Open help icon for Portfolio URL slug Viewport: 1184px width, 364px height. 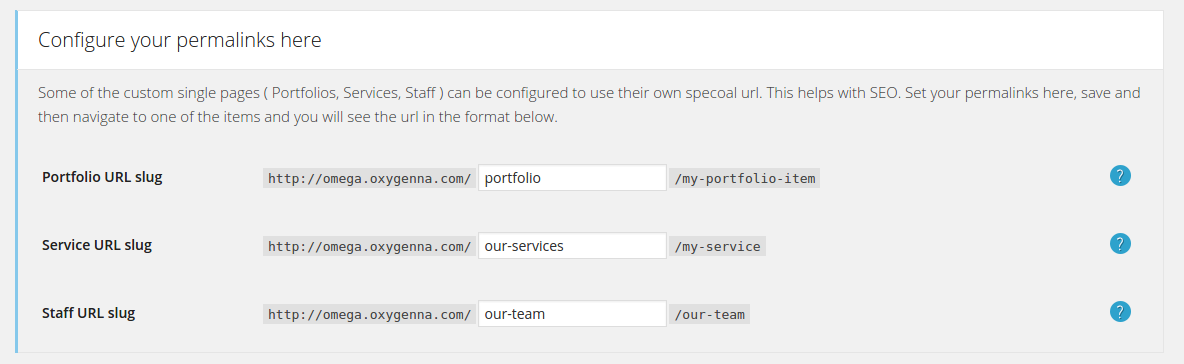pos(1120,176)
